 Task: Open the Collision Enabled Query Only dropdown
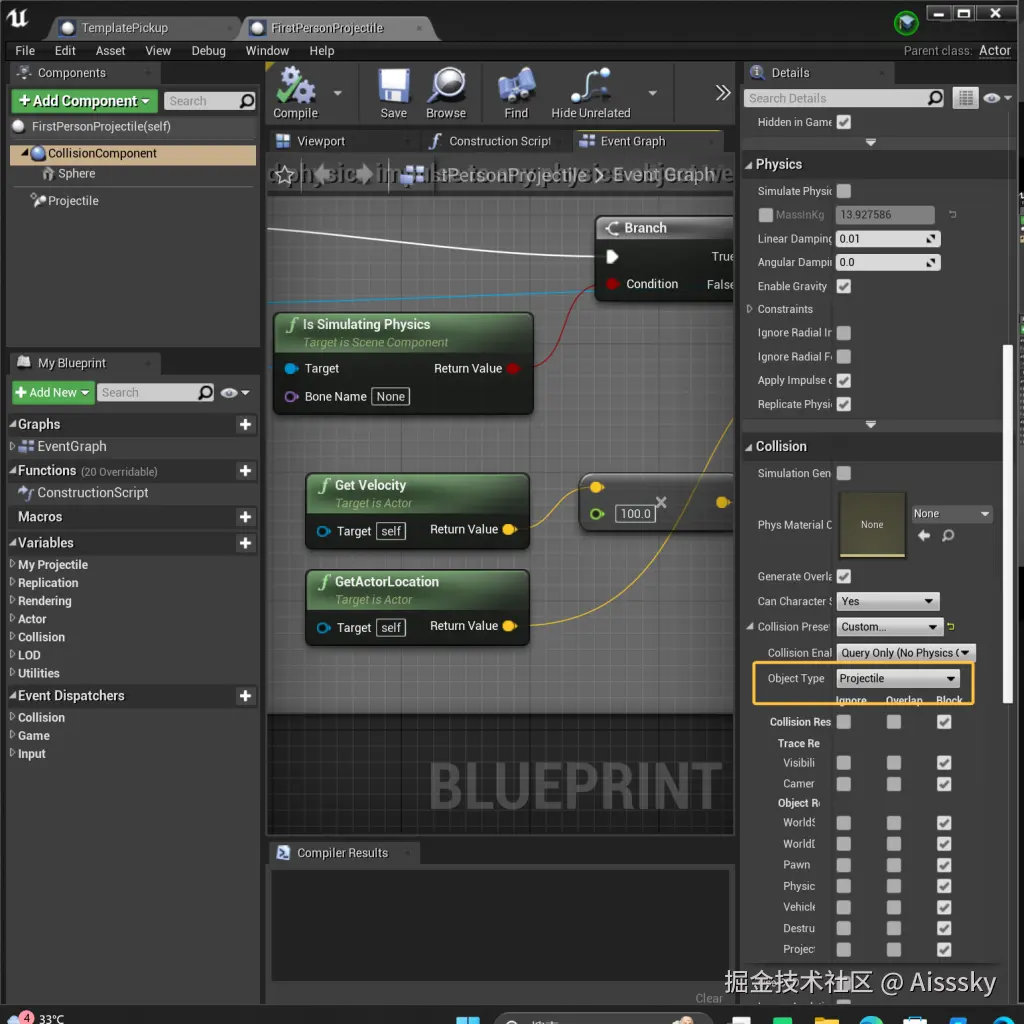(905, 652)
